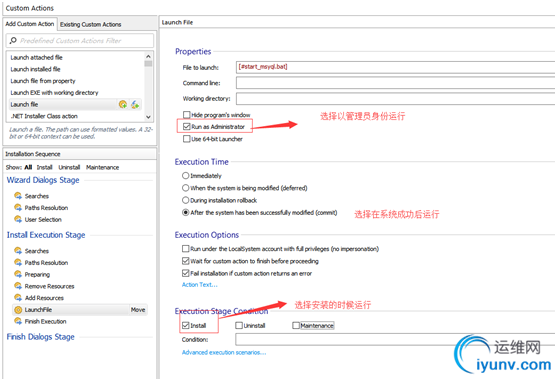557x381 pixels.
Task: Click the Command line input field
Action: pyautogui.click(x=395, y=83)
